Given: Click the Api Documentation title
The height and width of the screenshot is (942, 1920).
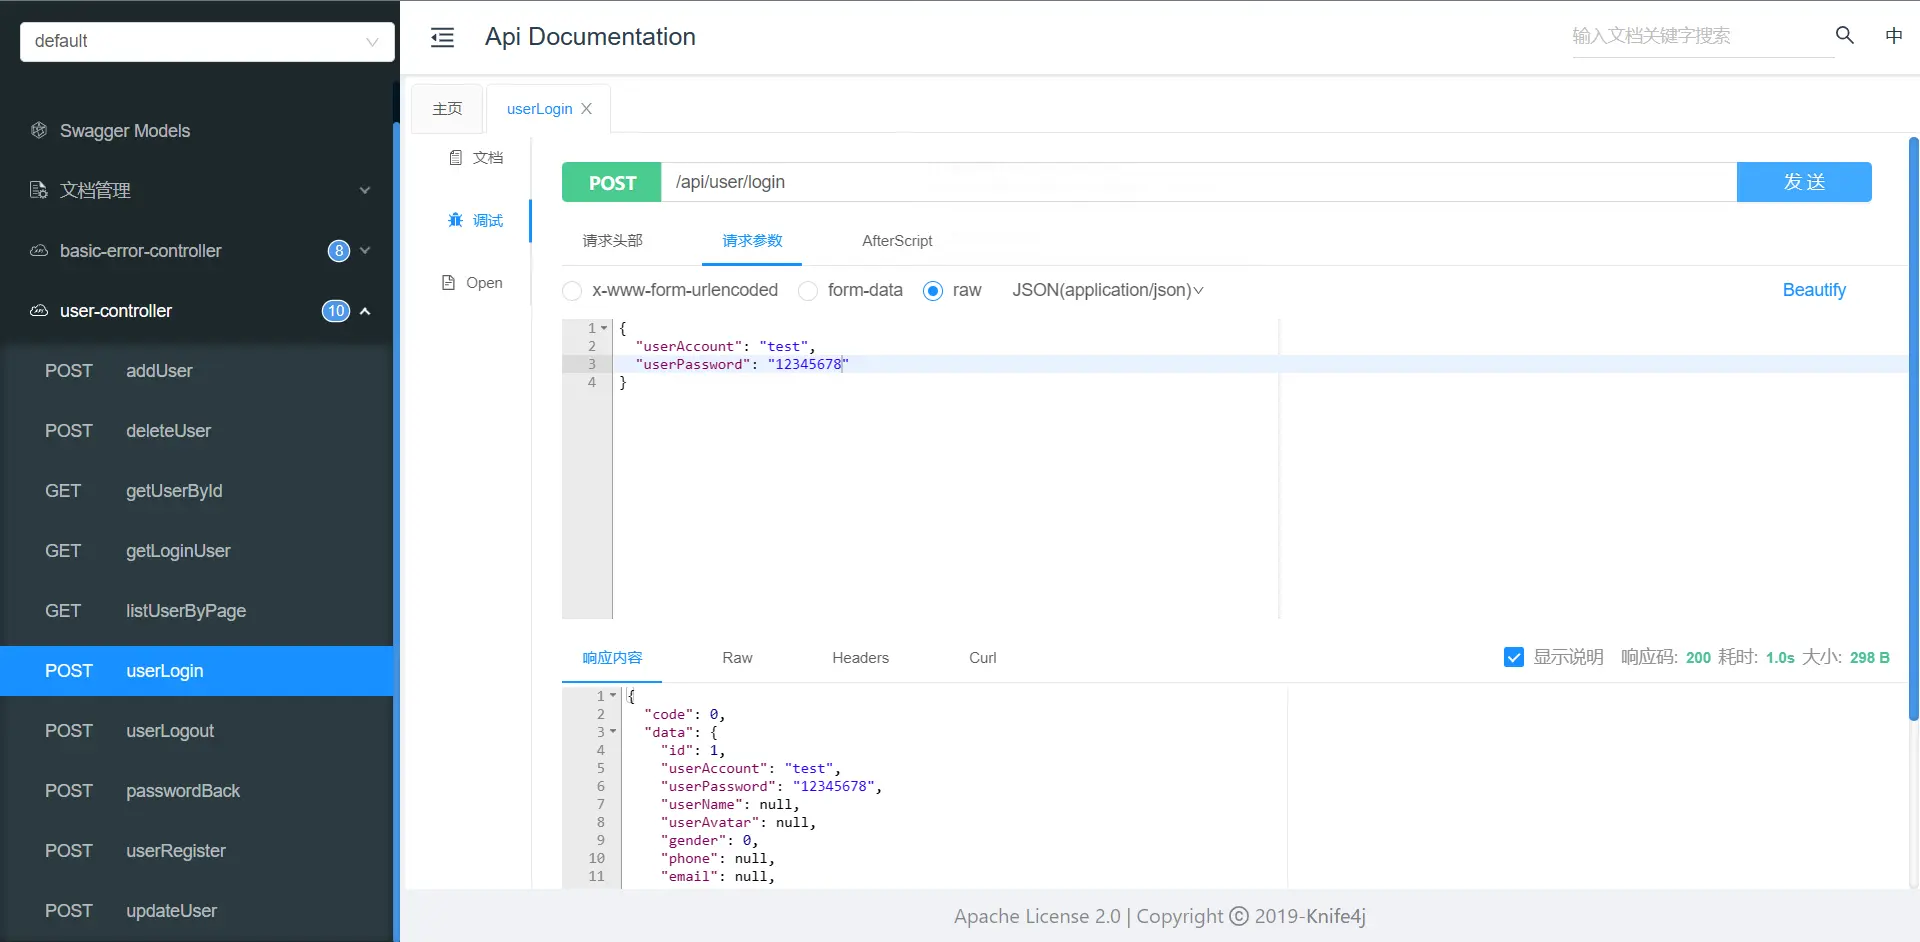Looking at the screenshot, I should tap(590, 37).
